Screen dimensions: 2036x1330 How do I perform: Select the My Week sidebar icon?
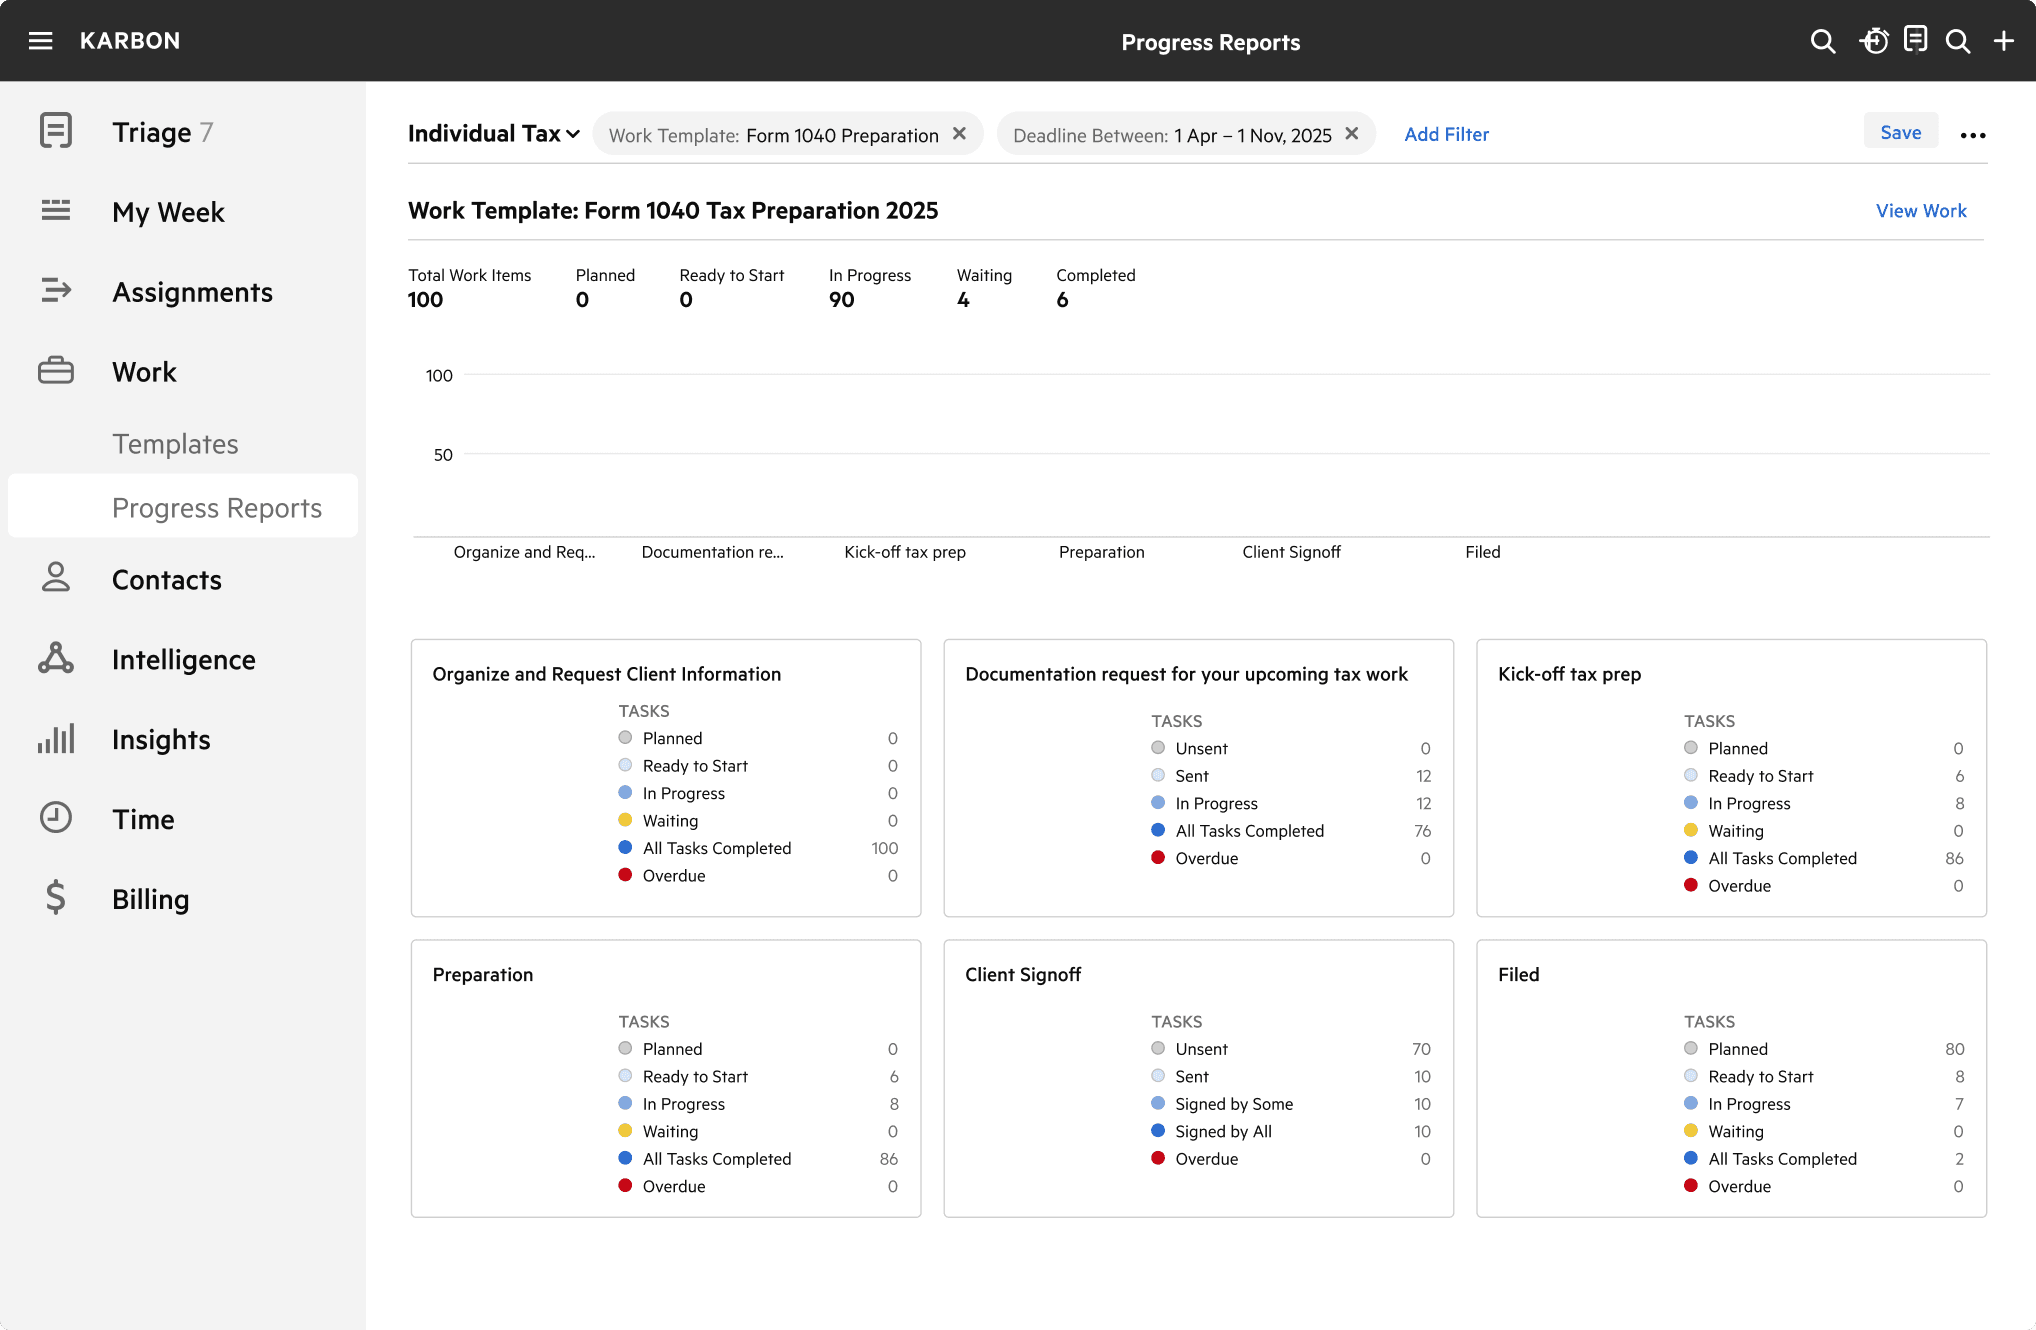pos(55,211)
